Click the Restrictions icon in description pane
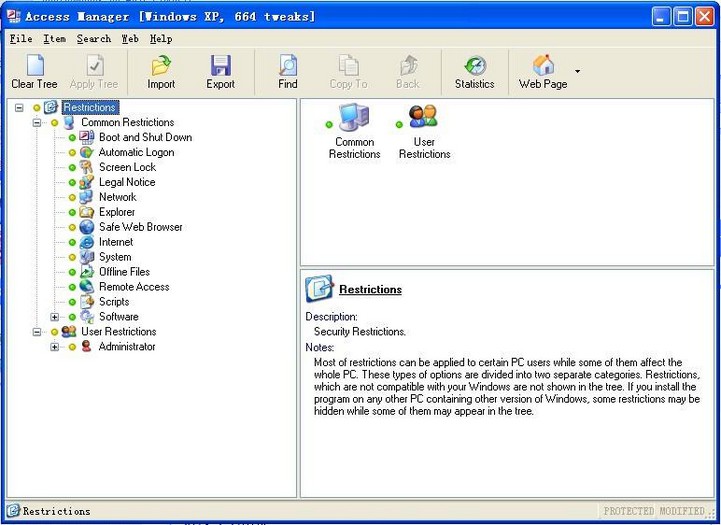This screenshot has width=721, height=525. click(x=319, y=288)
